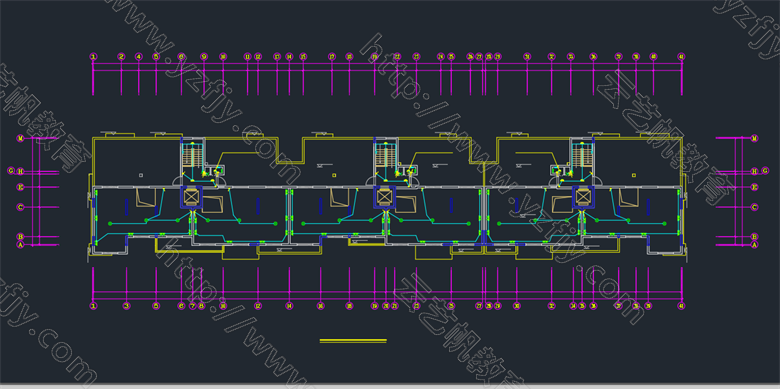780x389 pixels.
Task: Click the middle staircase symbol
Action: [x=382, y=155]
